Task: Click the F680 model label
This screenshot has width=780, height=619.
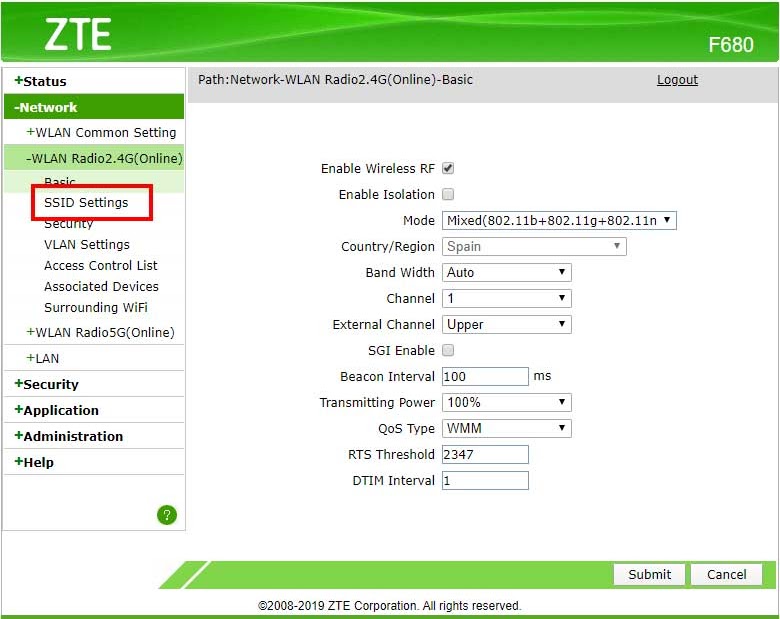Action: 731,45
